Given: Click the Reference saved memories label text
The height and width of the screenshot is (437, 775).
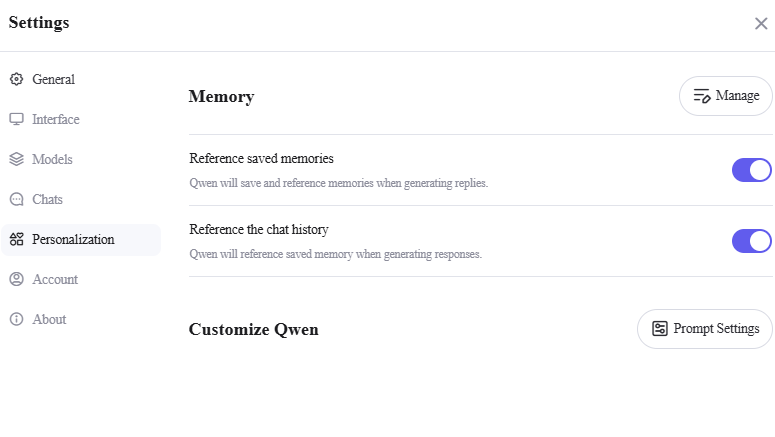Looking at the screenshot, I should click(x=261, y=159).
